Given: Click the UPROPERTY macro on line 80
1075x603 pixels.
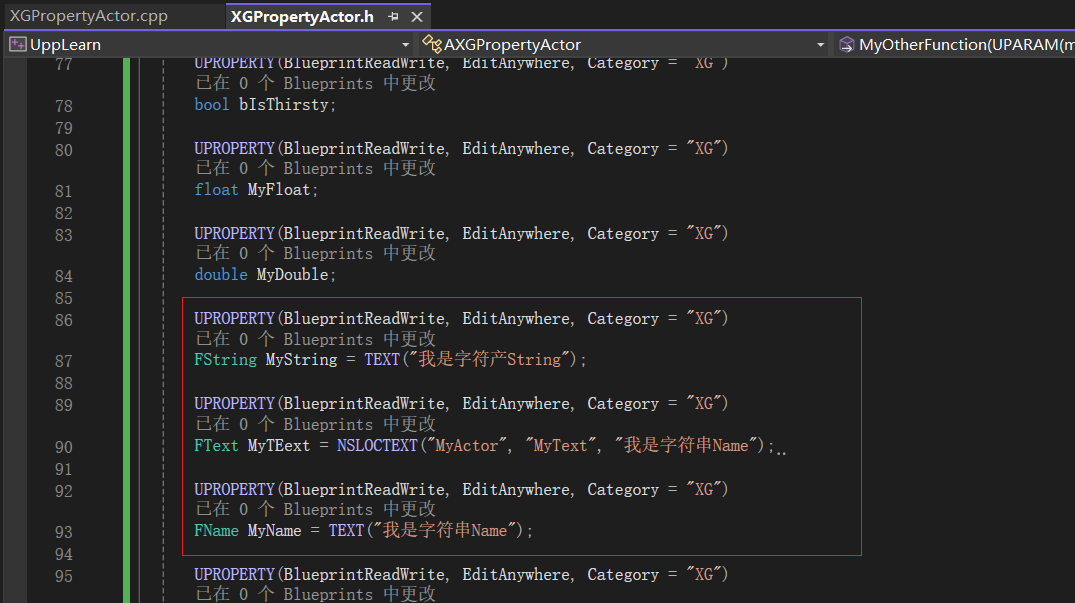Looking at the screenshot, I should pos(234,149).
